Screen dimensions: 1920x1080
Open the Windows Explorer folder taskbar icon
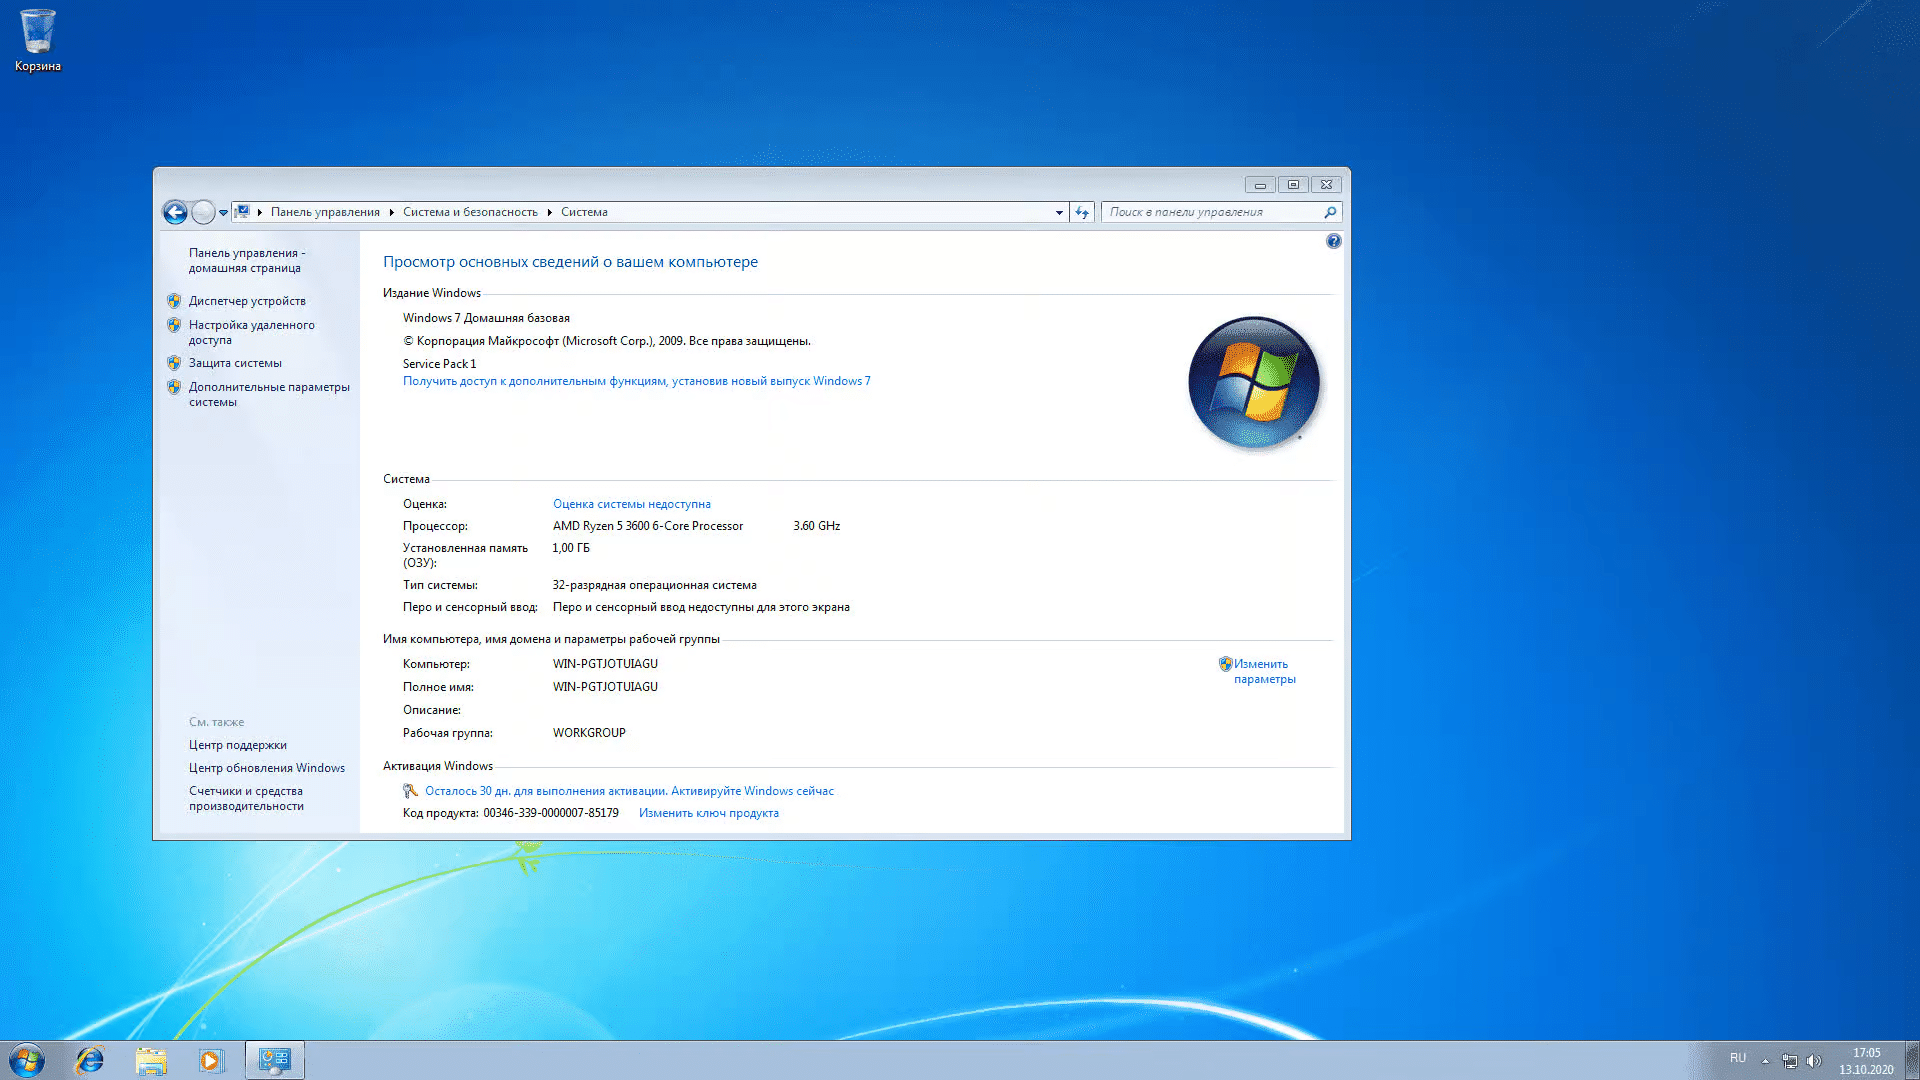coord(151,1060)
